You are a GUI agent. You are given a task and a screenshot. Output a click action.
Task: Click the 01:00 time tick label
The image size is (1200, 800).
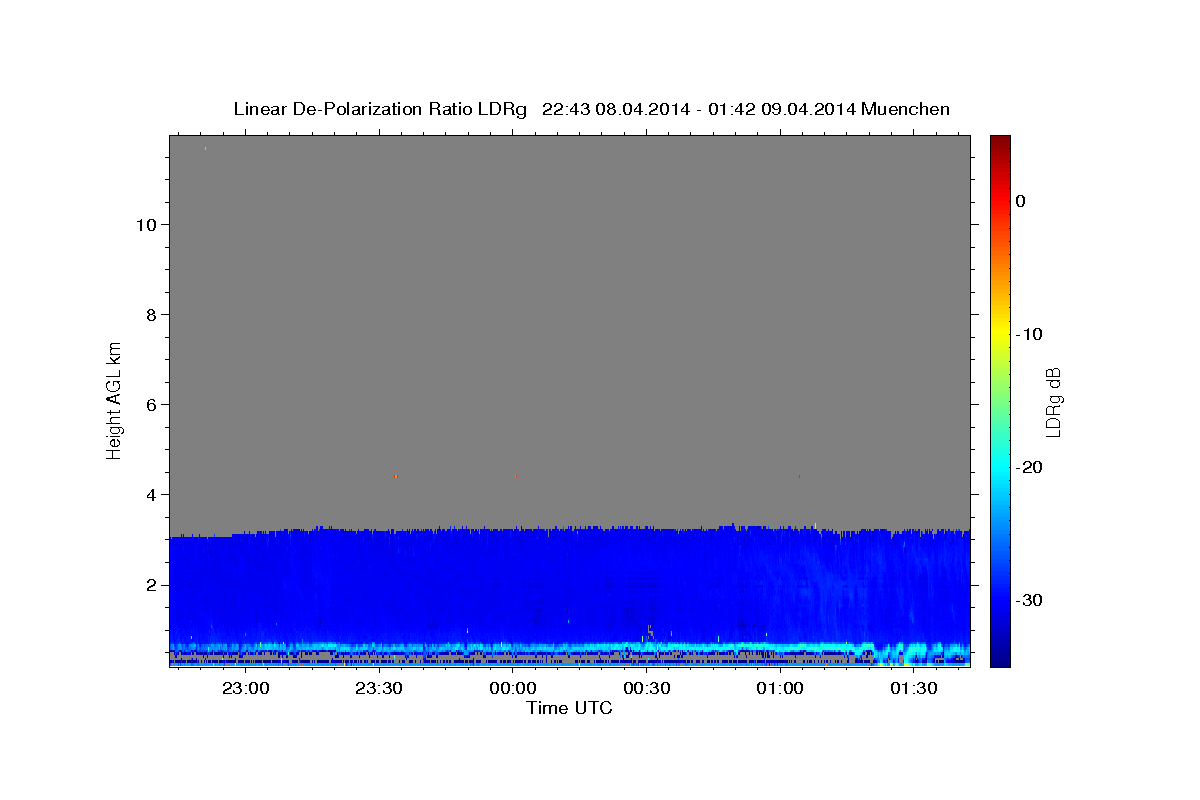coord(780,689)
